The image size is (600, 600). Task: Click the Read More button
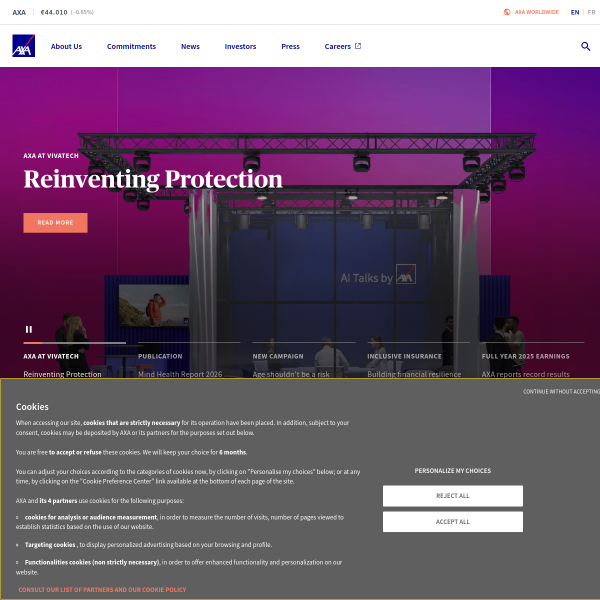[x=55, y=223]
